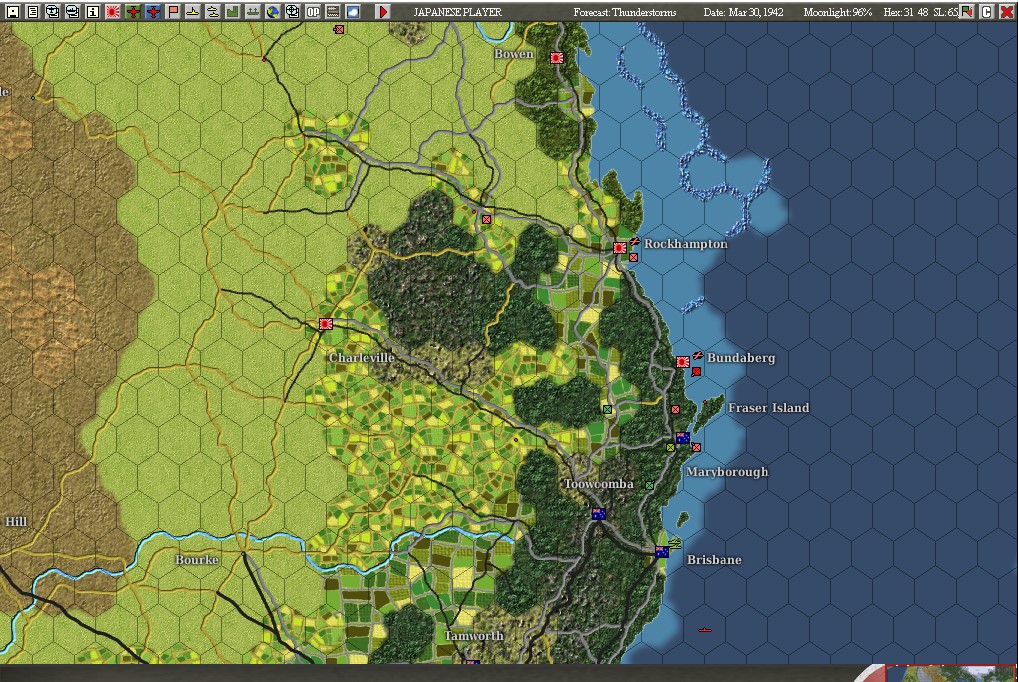Open the OP toolbar button
Screen dimensions: 1018x682
(313, 12)
